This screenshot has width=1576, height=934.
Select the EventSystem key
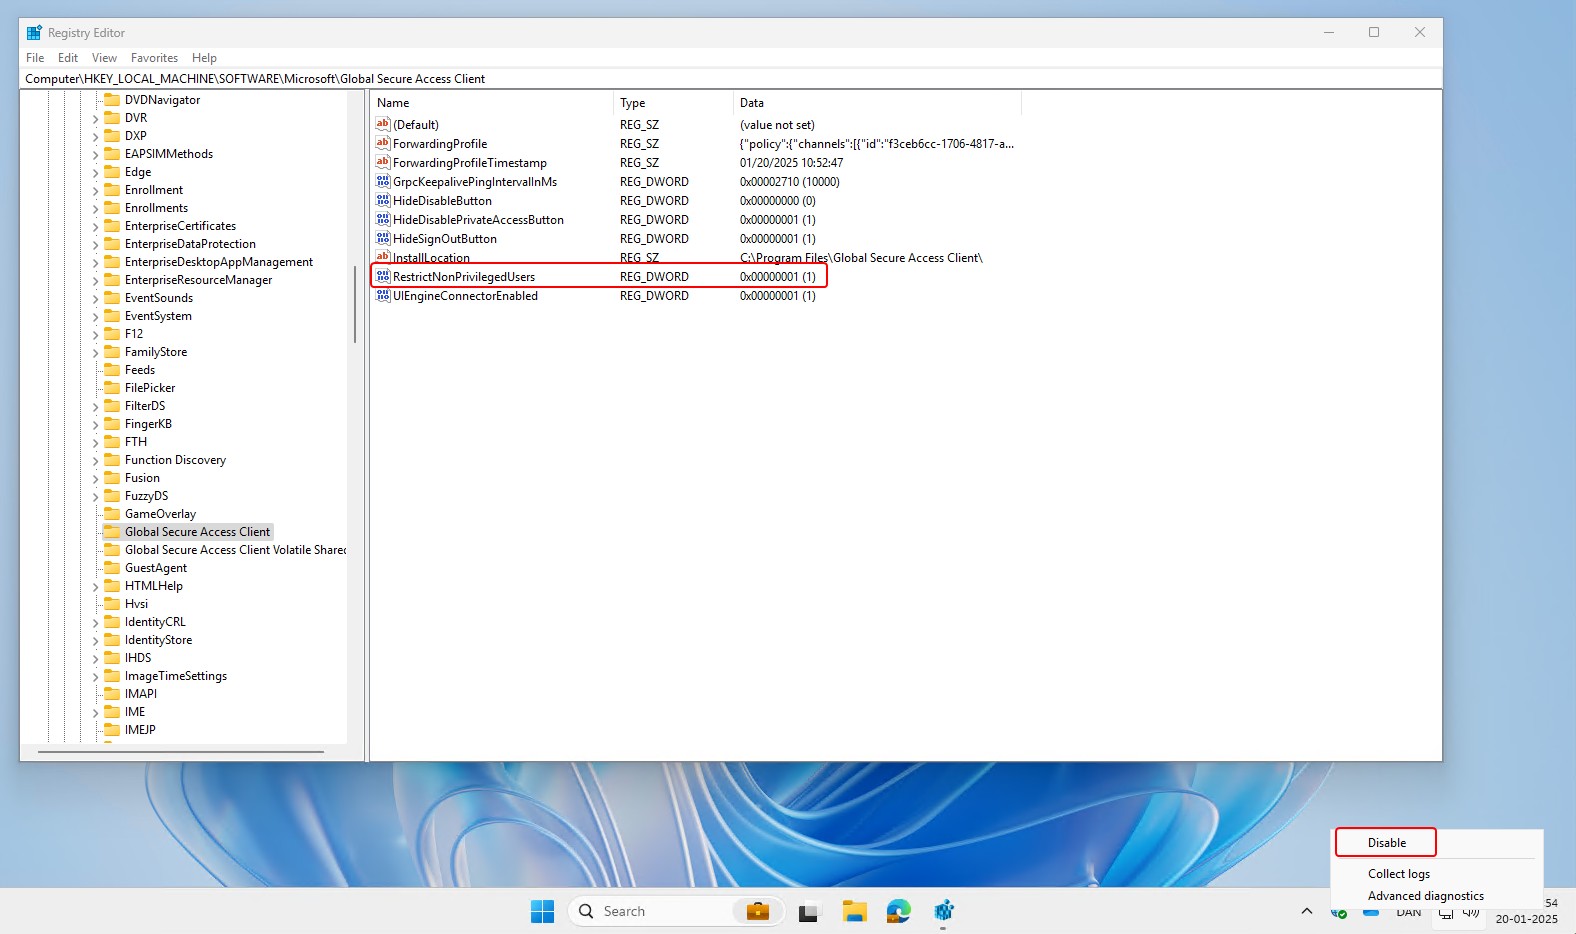[x=158, y=316]
